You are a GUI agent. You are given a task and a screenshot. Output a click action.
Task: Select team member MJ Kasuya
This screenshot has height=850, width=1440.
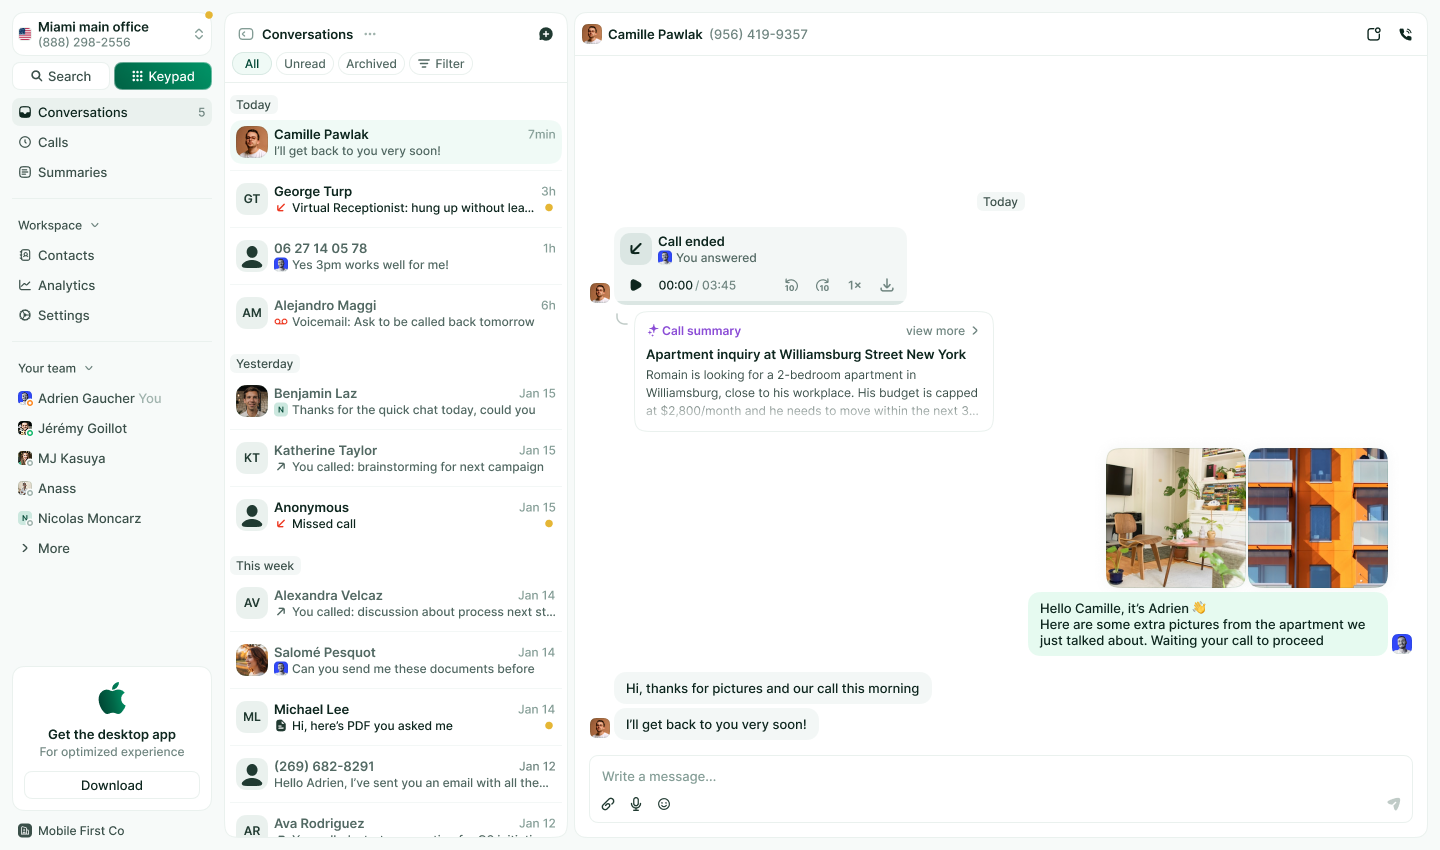pyautogui.click(x=112, y=458)
